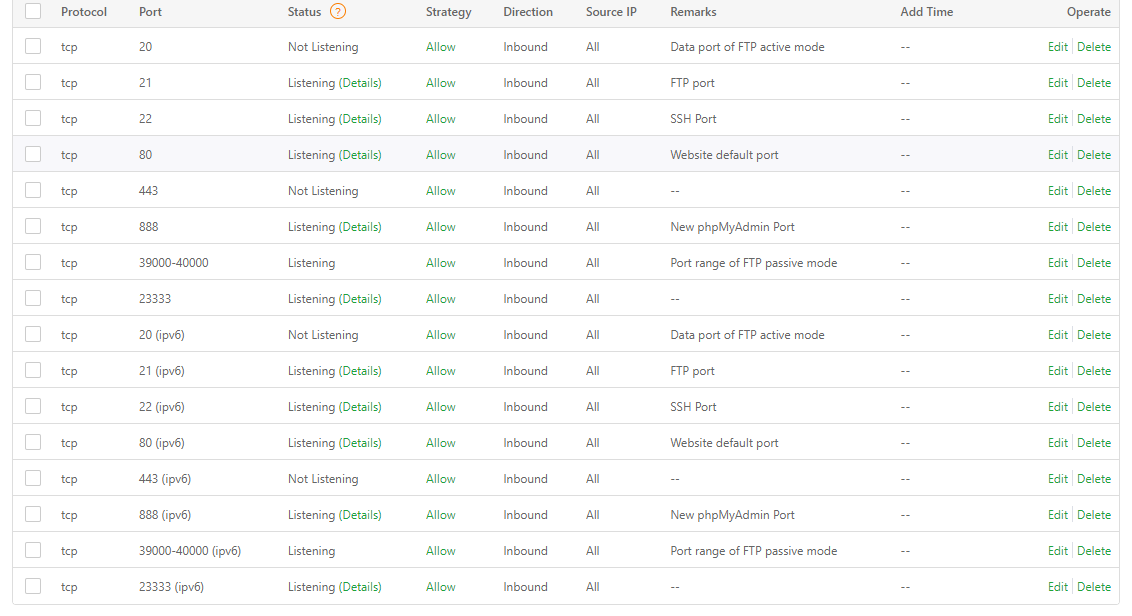Tick the select-all checkbox in header
This screenshot has width=1132, height=616.
[x=33, y=11]
